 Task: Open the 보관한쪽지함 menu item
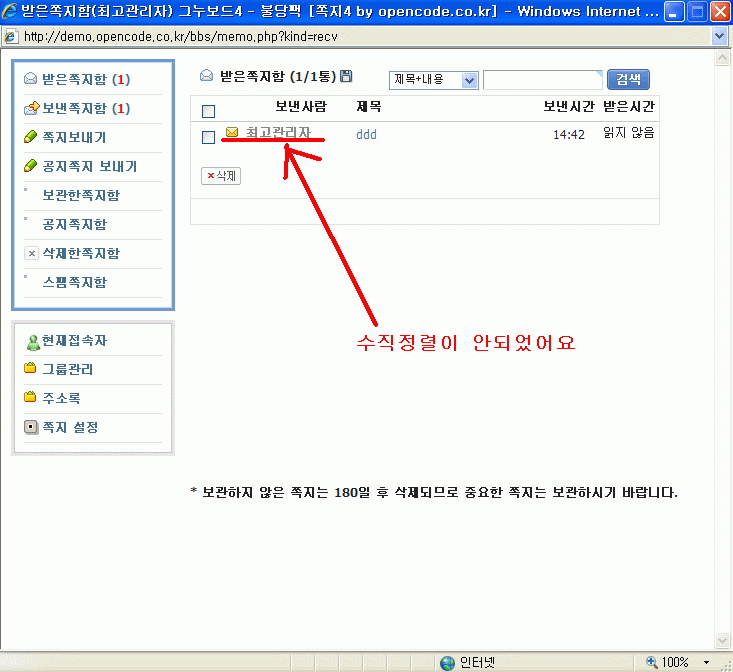[80, 195]
